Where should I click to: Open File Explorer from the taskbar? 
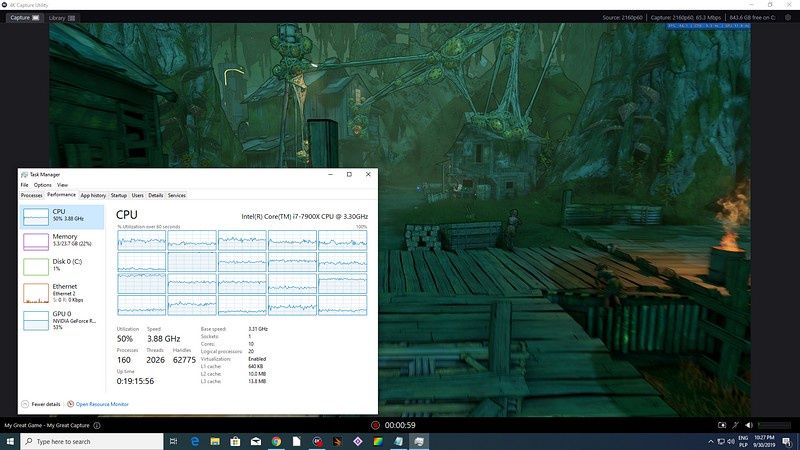point(215,441)
